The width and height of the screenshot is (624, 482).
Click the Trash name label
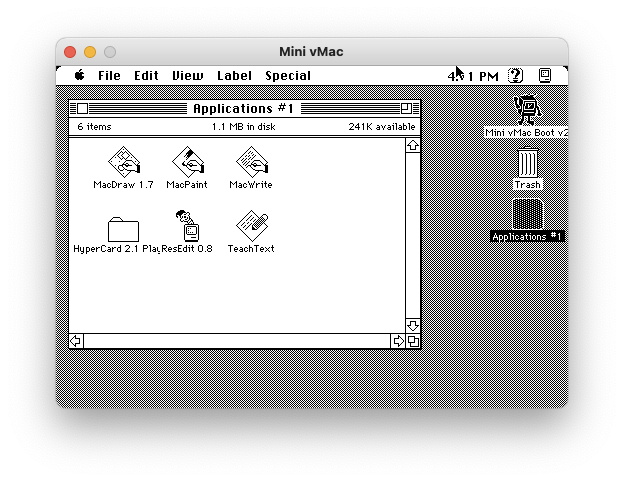pos(528,185)
